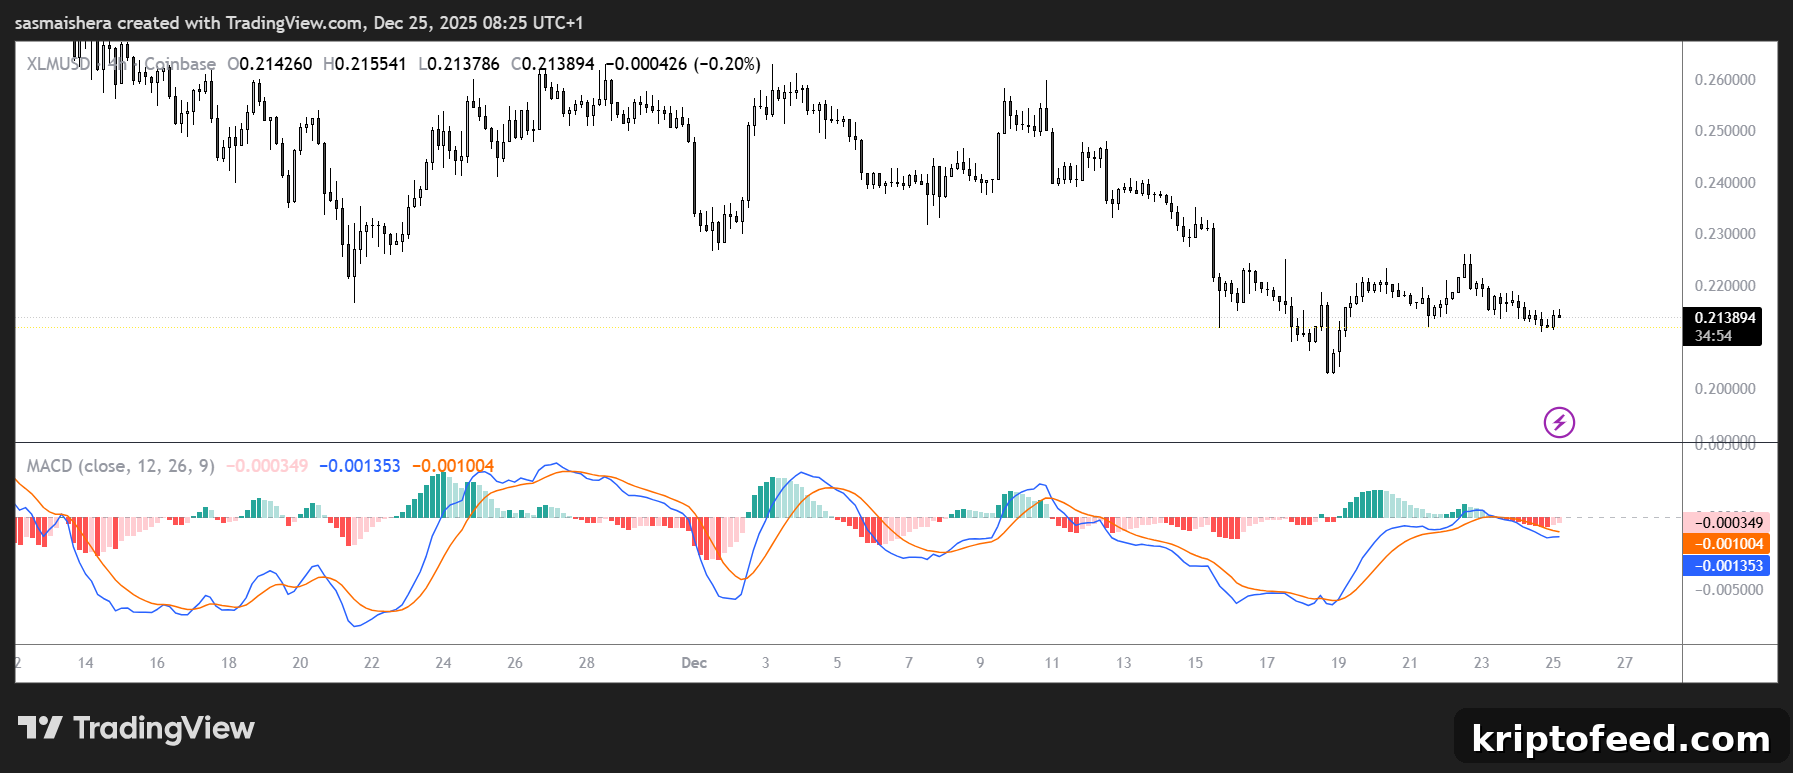Screen dimensions: 1793x773
Task: Click the −0.005000 MACD axis label
Action: click(1729, 590)
